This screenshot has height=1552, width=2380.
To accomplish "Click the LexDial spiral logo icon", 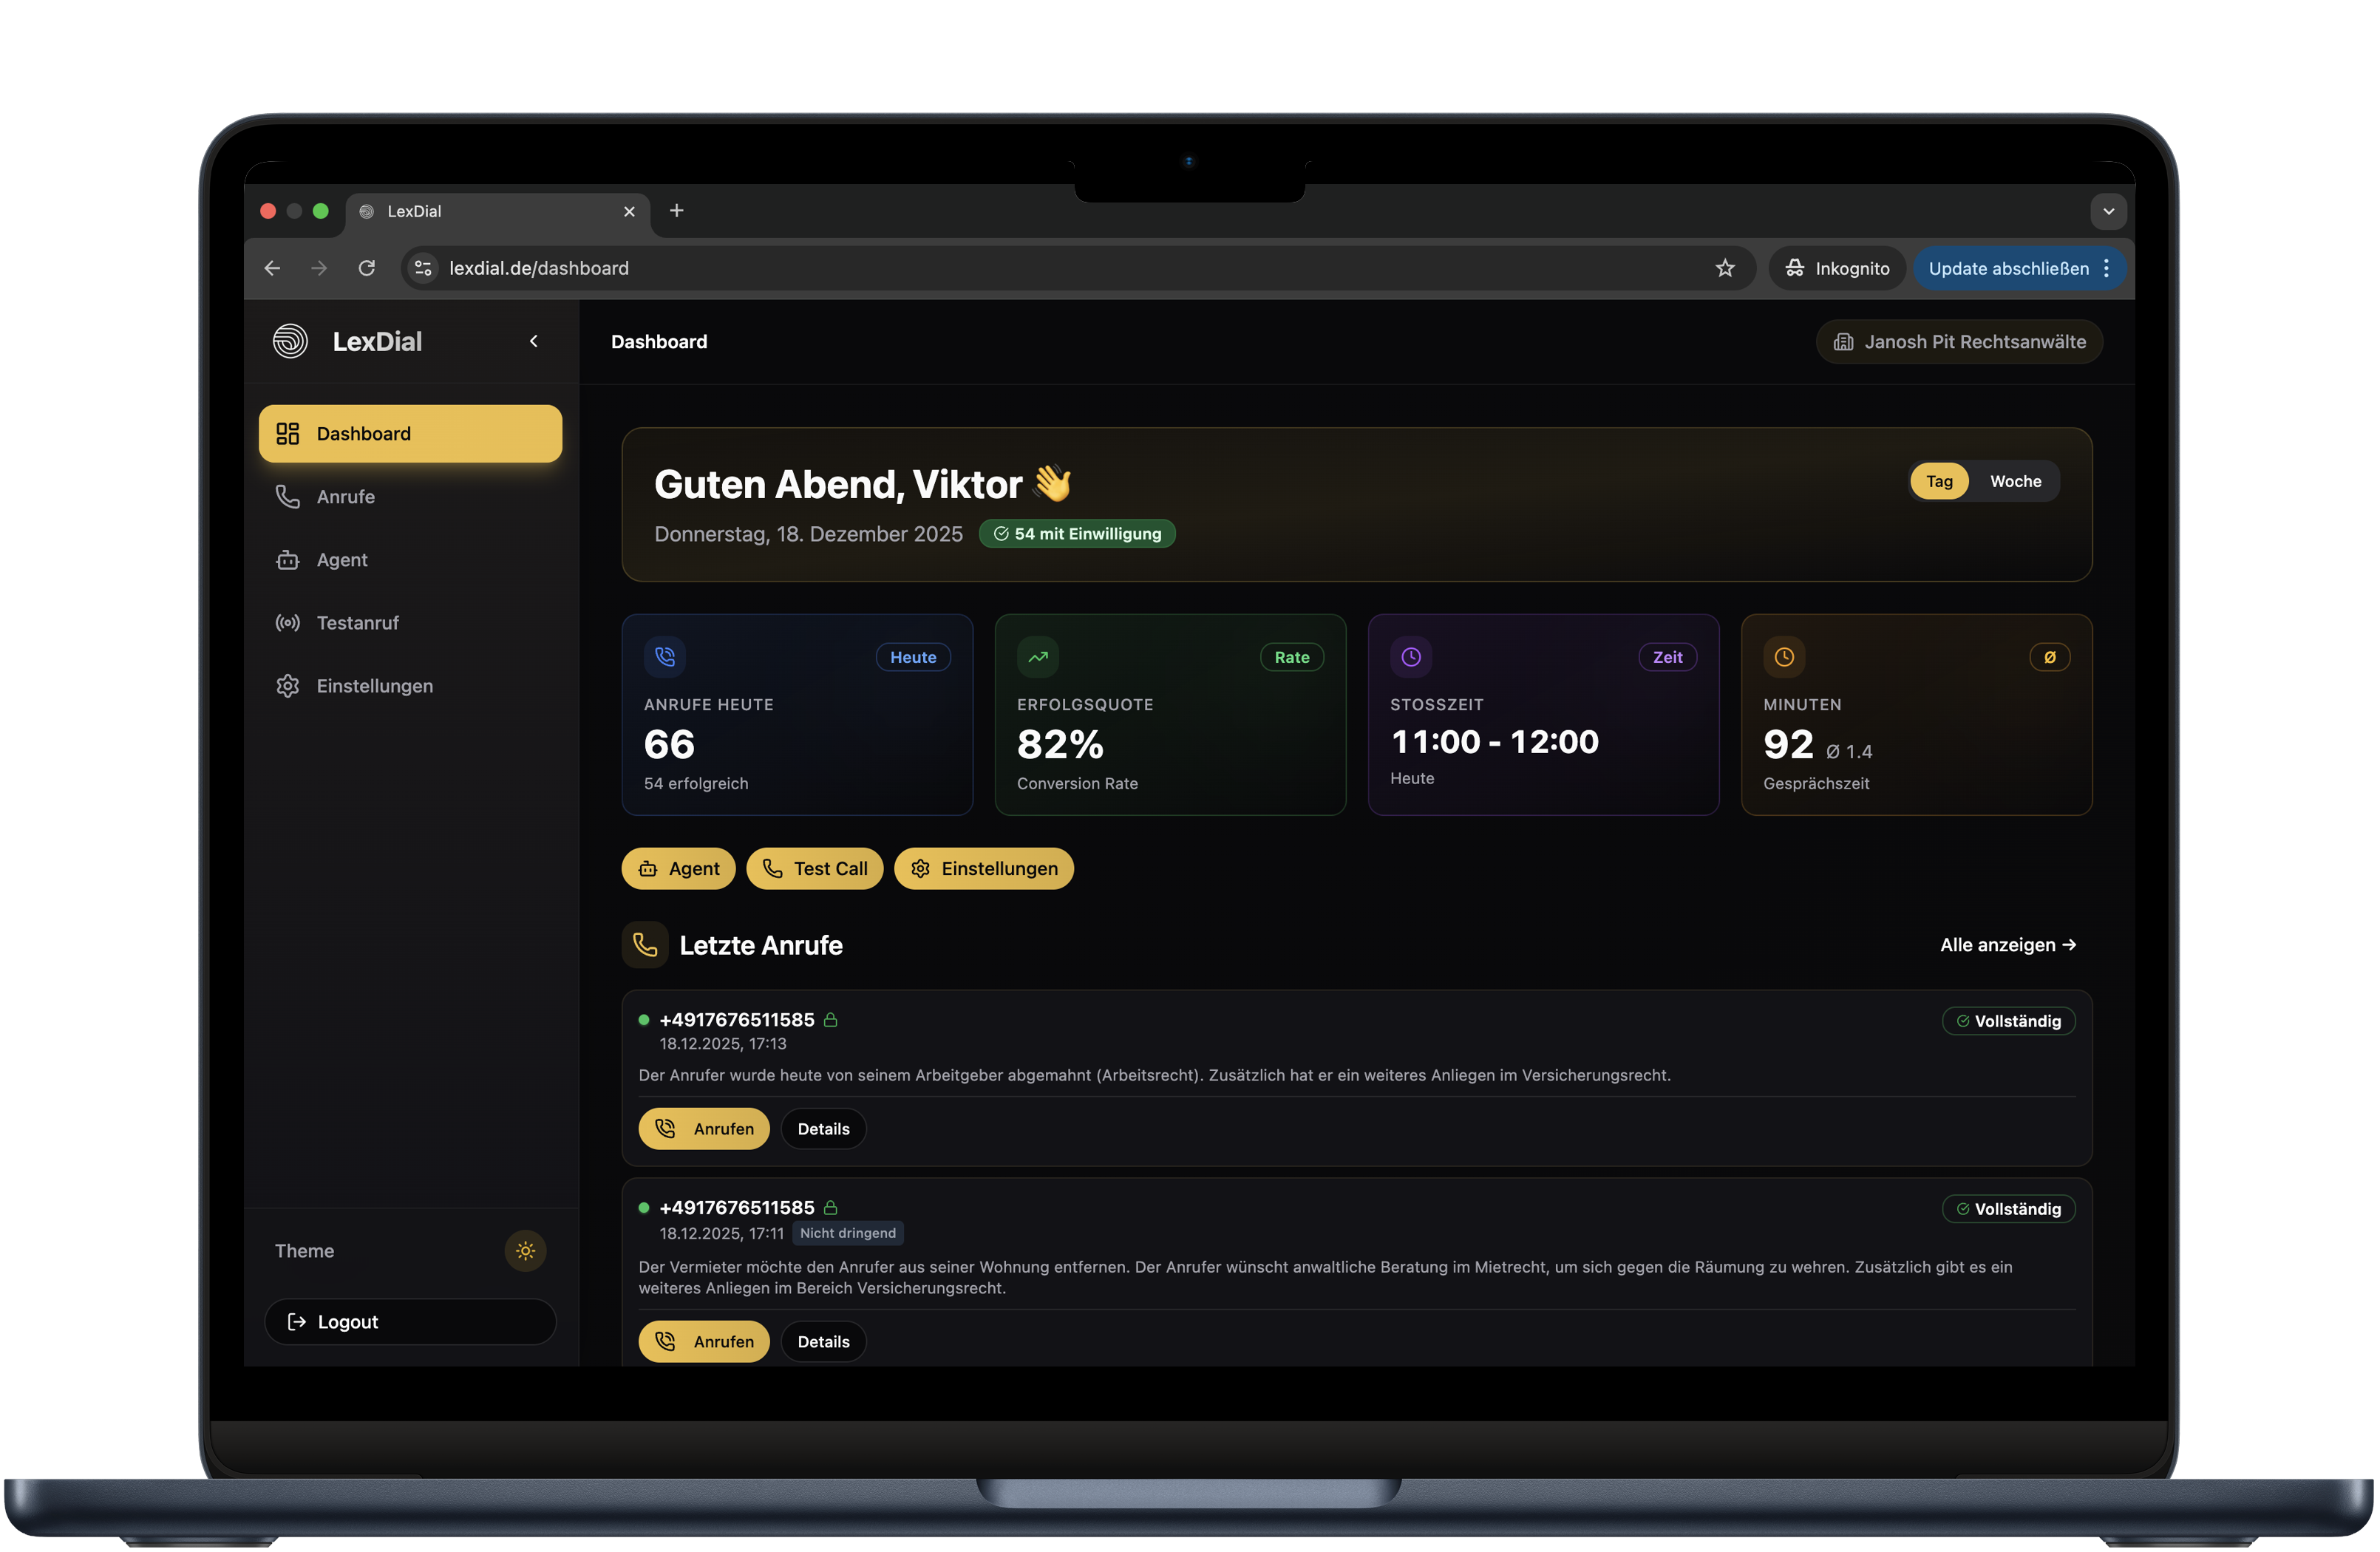I will pyautogui.click(x=290, y=341).
